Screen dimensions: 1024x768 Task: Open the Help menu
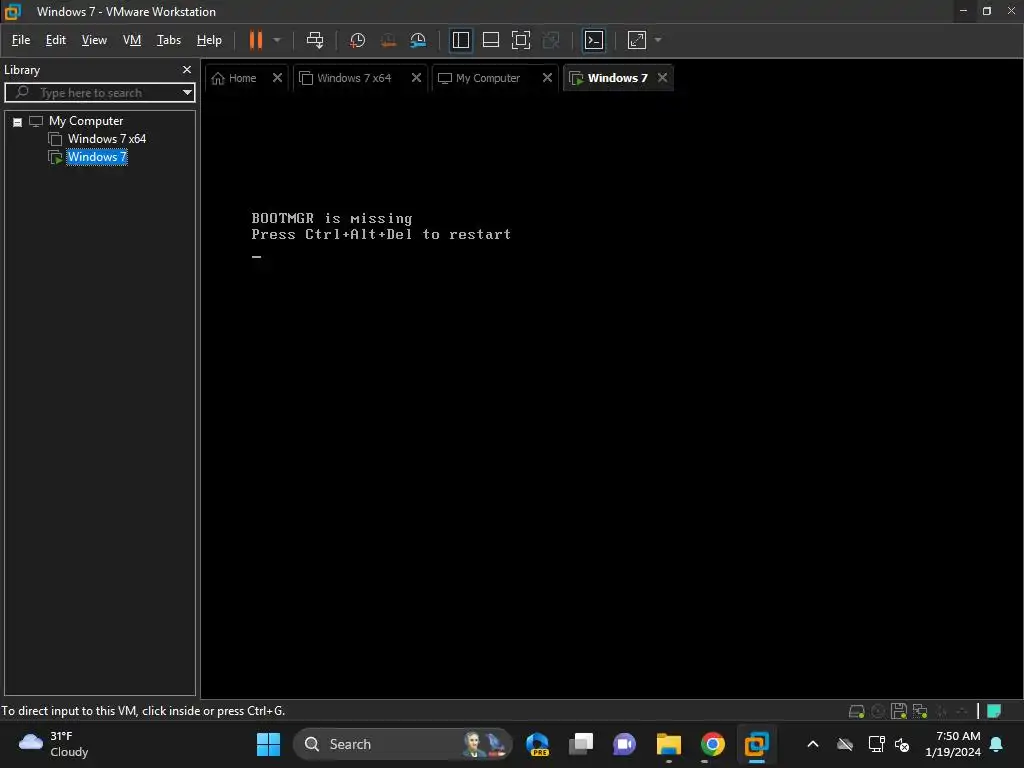point(209,40)
